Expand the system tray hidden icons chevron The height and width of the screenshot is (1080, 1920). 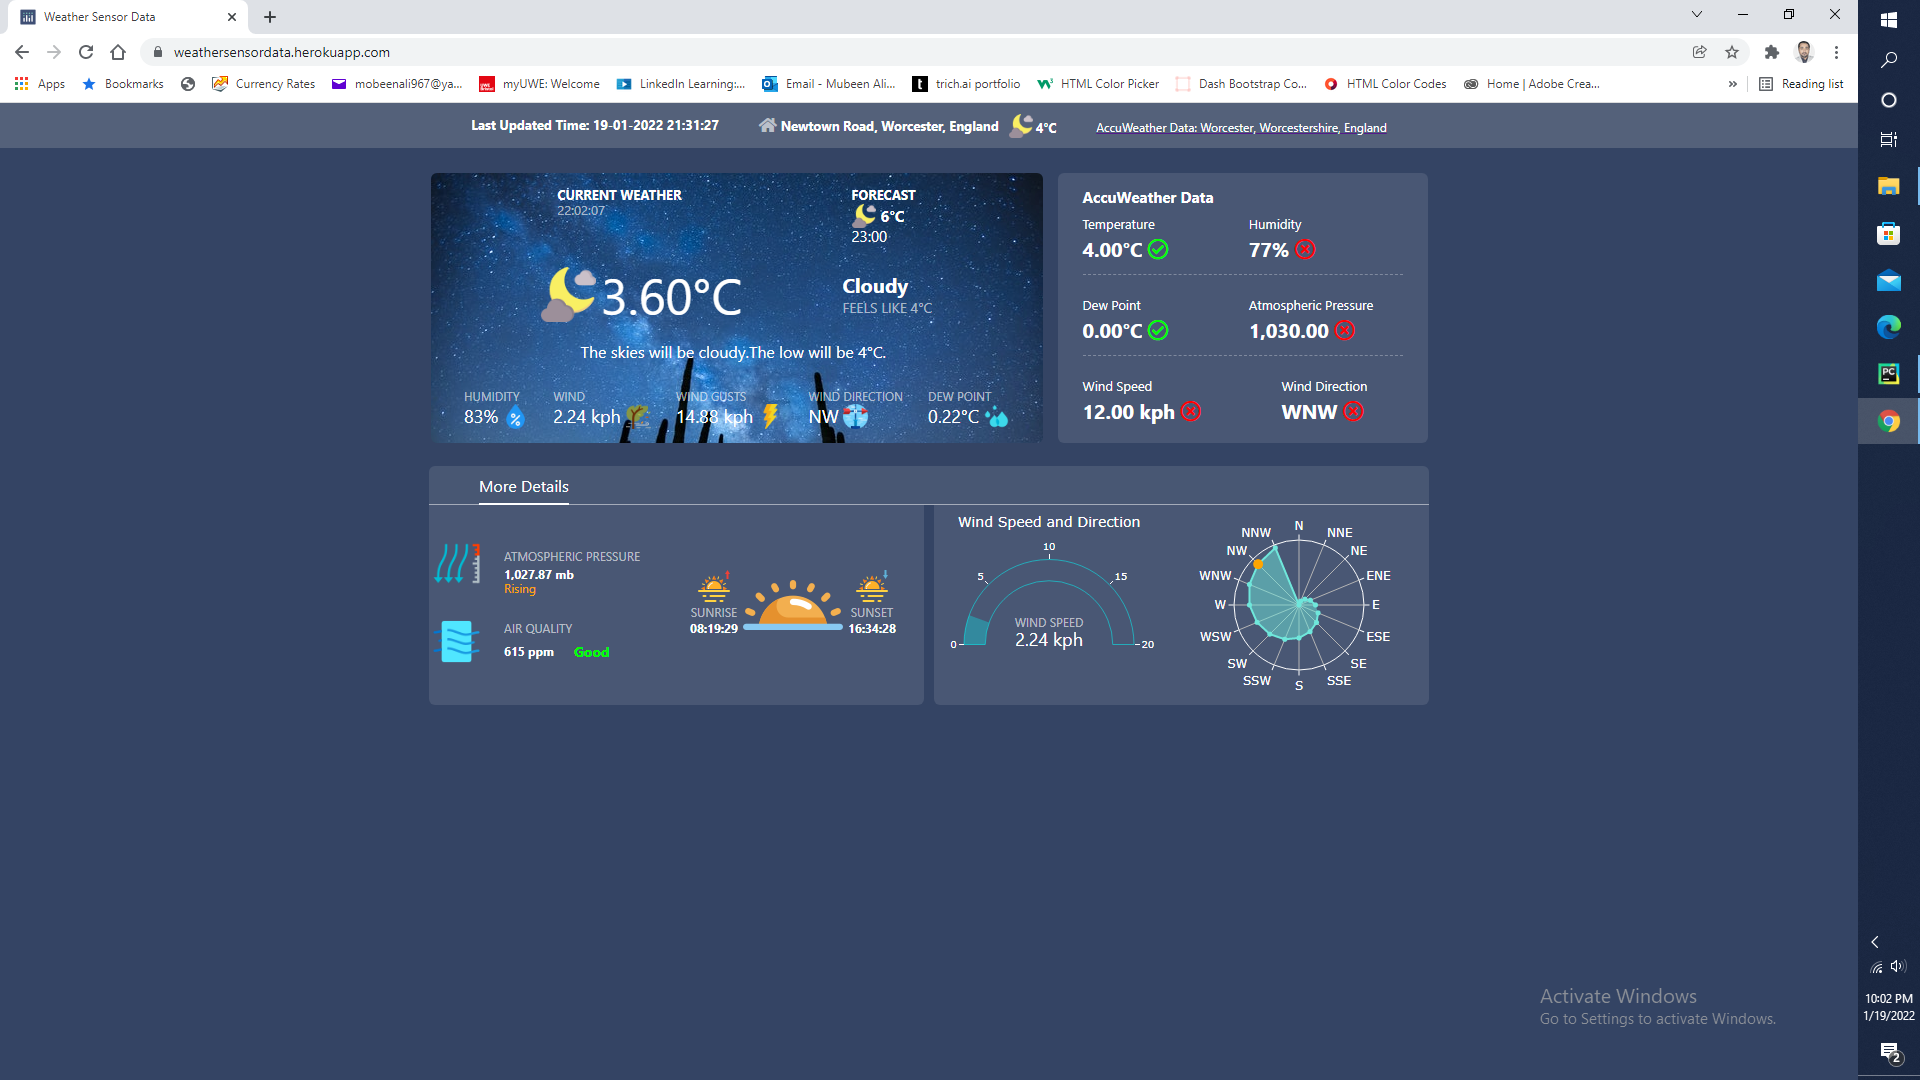point(1875,942)
